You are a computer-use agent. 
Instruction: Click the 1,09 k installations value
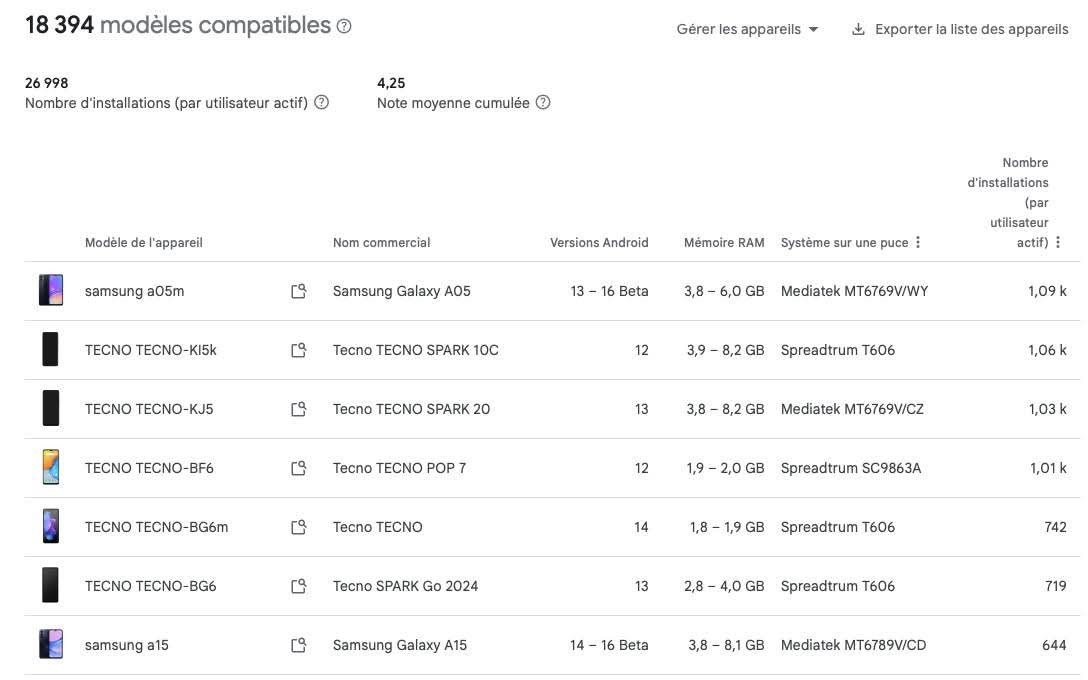pos(1047,291)
